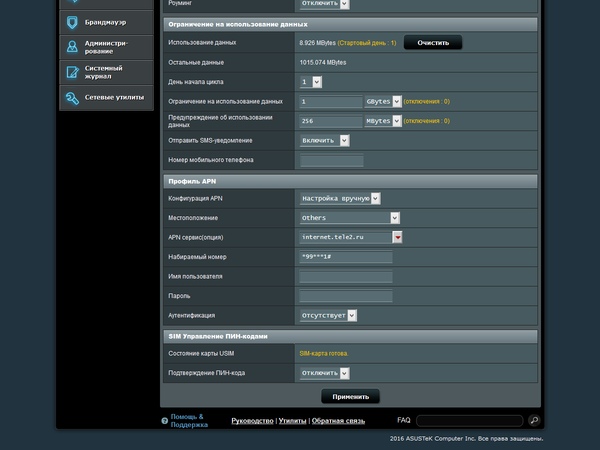Click the System Log notepad icon

click(72, 72)
